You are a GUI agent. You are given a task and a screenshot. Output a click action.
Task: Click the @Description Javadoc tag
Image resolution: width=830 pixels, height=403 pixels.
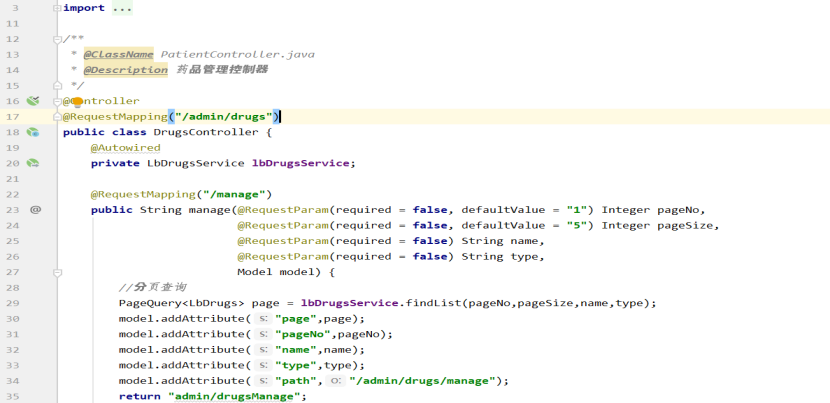click(x=125, y=69)
